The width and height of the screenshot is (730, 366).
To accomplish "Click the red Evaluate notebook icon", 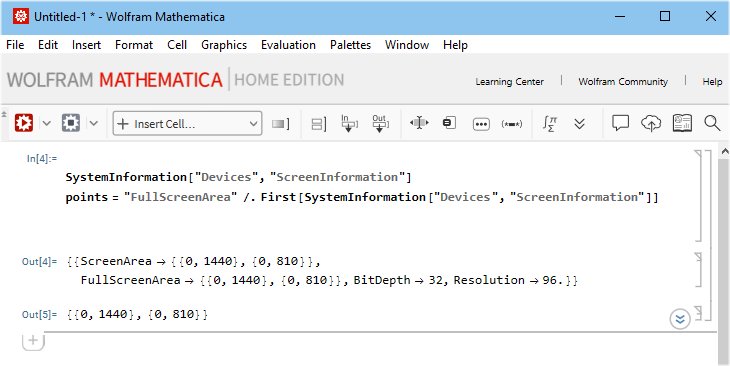I will click(24, 123).
